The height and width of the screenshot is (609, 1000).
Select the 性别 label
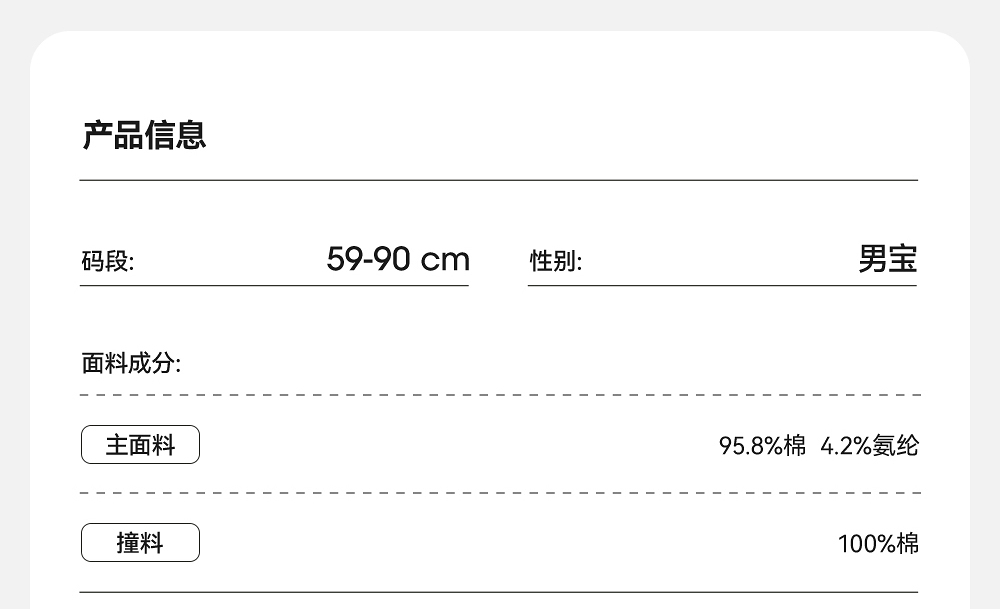(555, 262)
